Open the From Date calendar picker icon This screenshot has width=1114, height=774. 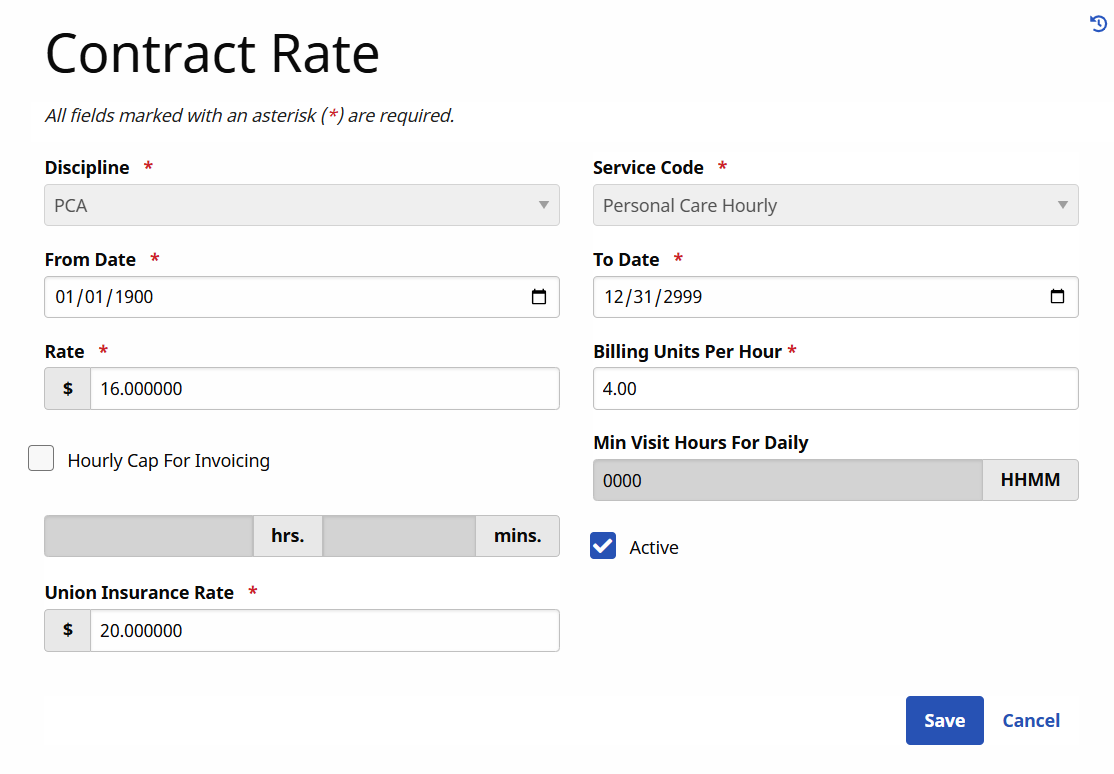click(539, 296)
